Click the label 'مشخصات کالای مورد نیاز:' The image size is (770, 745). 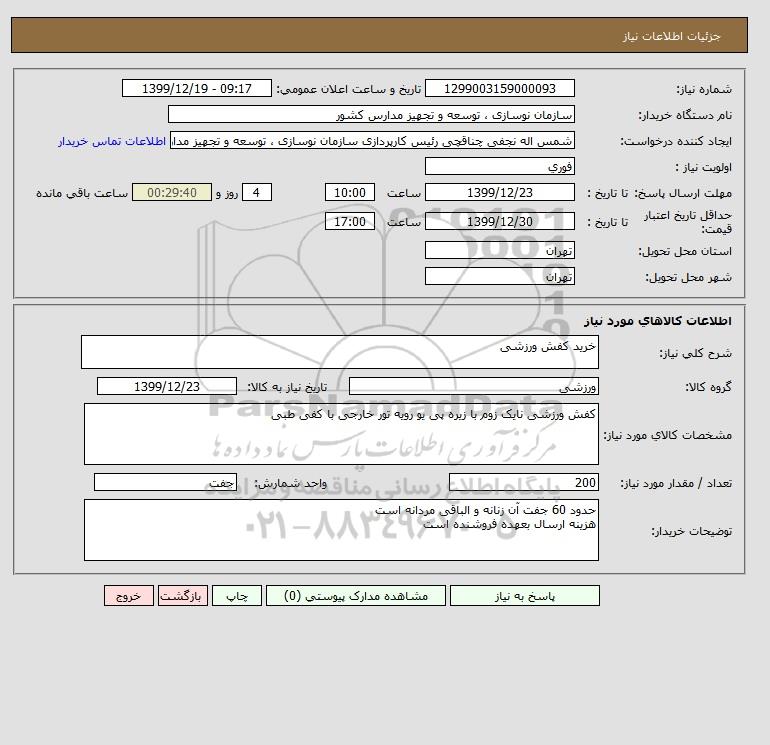(x=667, y=435)
